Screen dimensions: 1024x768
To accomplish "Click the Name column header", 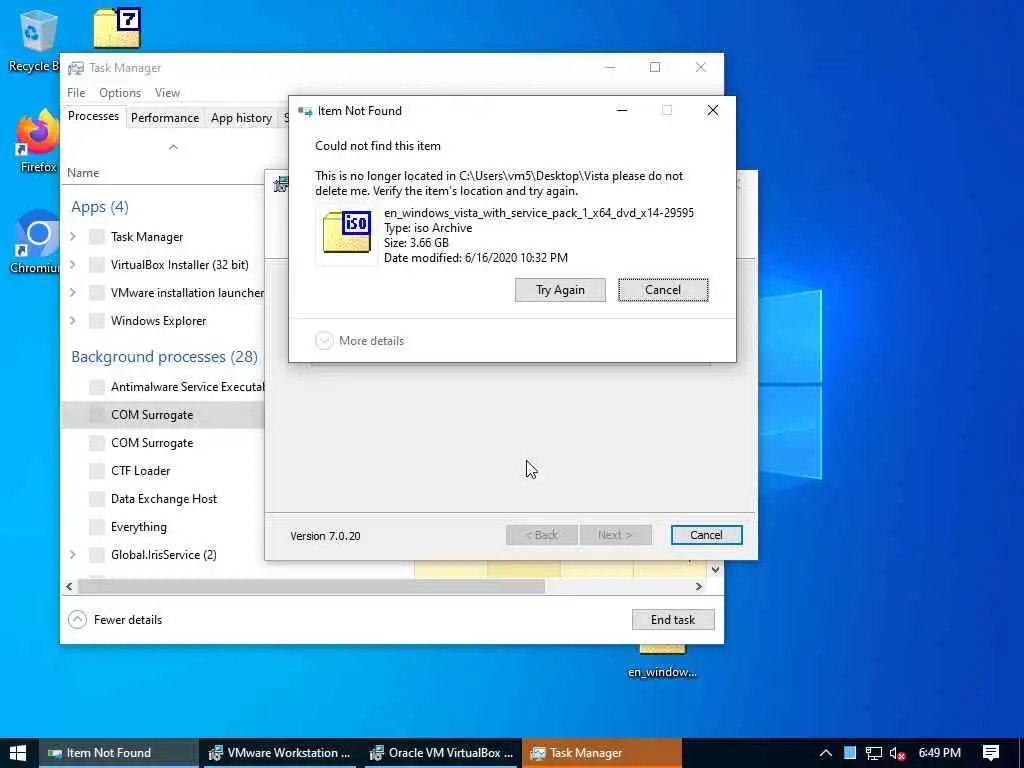I will [83, 173].
